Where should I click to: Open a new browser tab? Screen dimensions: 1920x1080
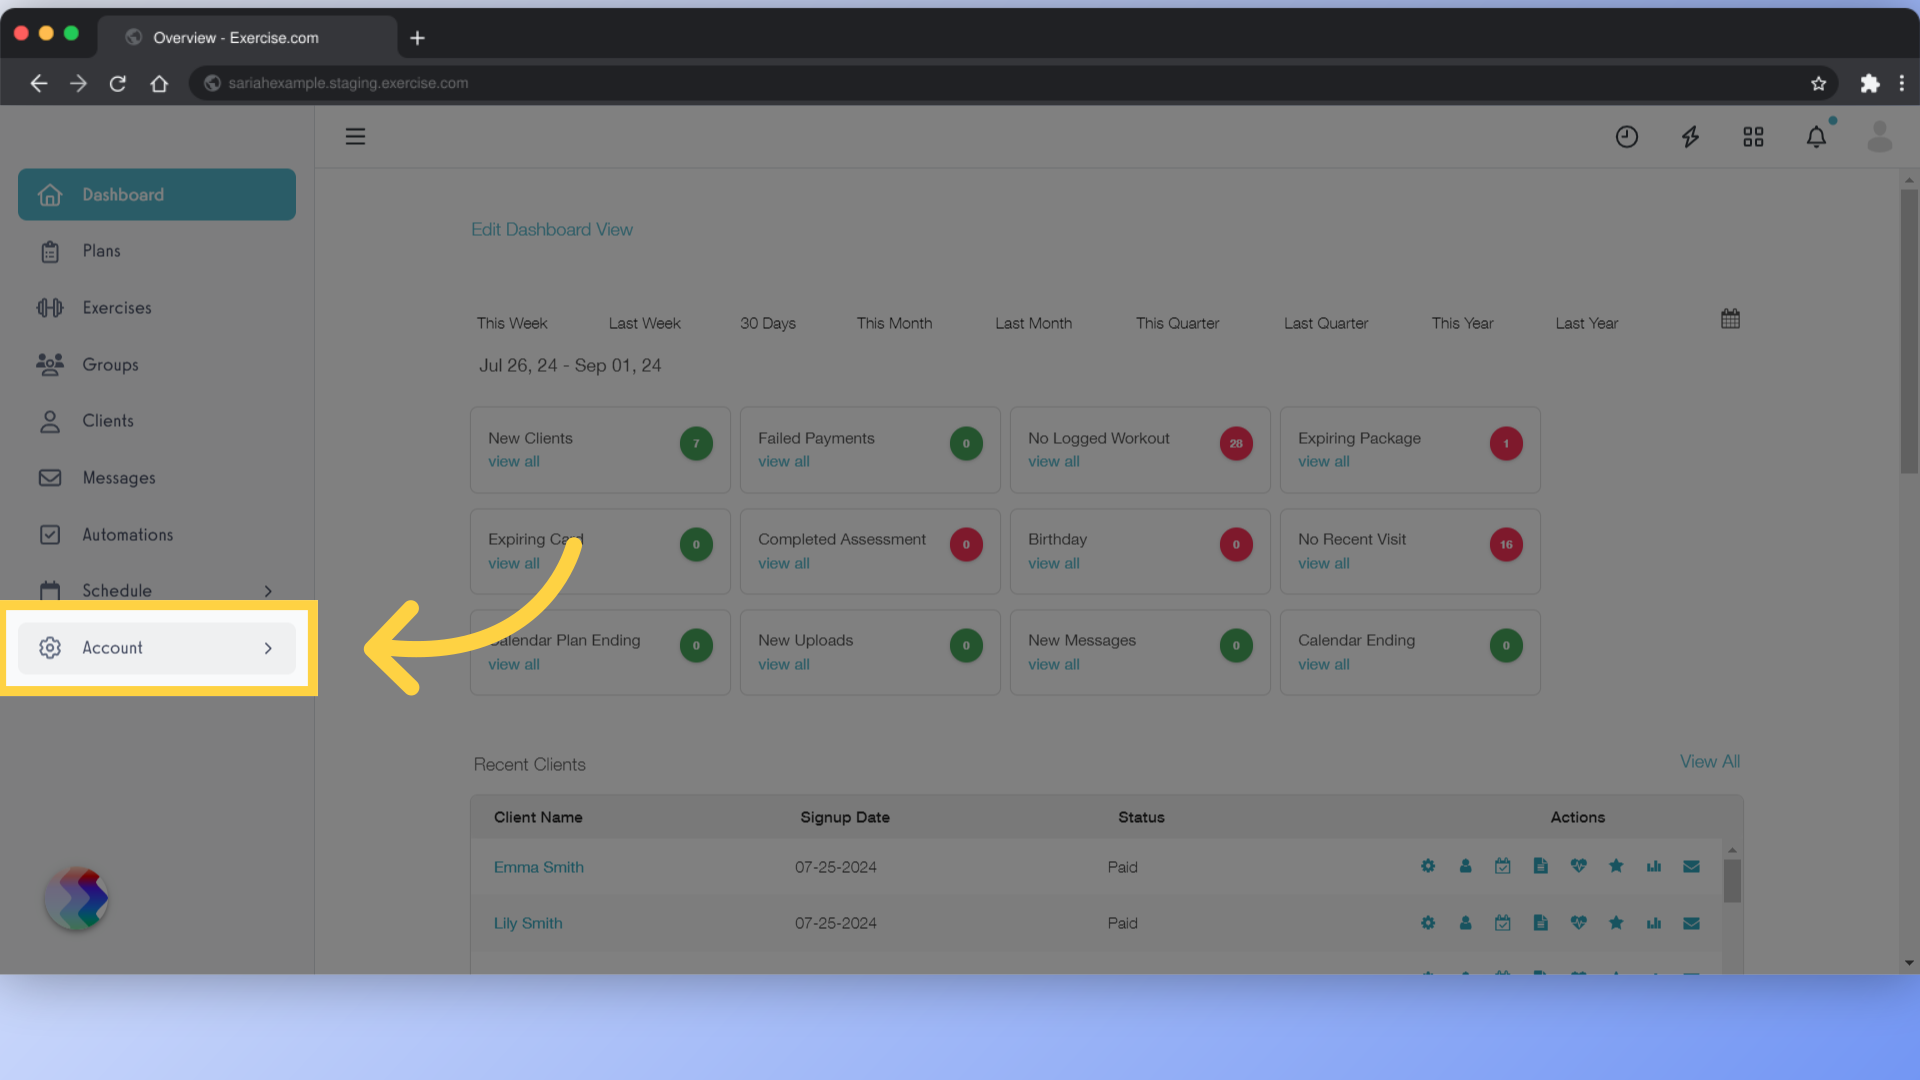point(418,38)
